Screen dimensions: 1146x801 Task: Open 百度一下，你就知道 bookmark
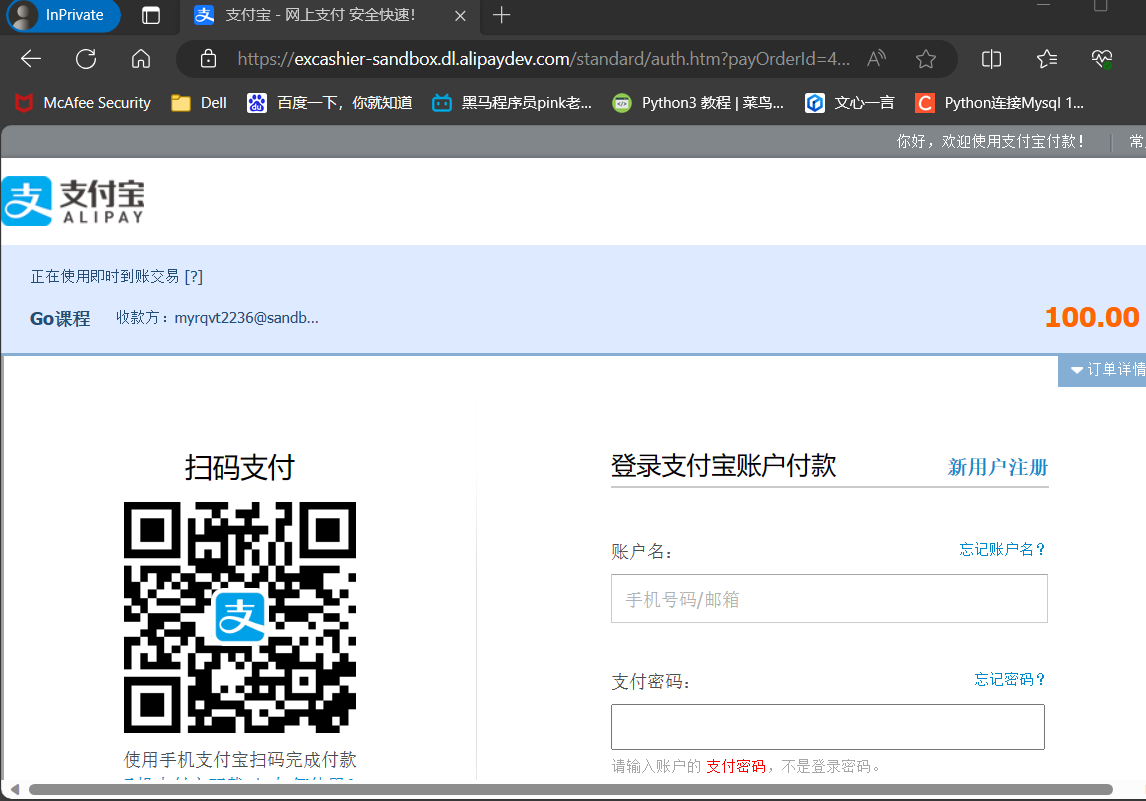(x=330, y=103)
